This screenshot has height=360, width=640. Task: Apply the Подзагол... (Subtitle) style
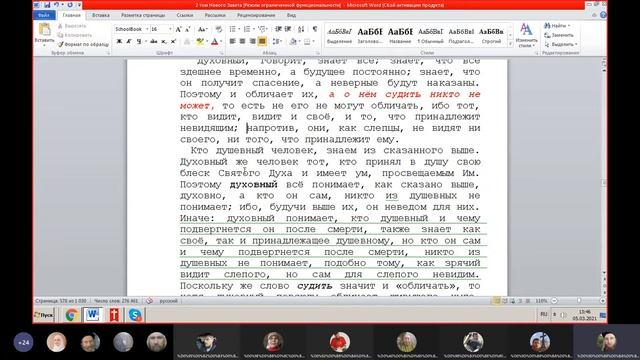(x=461, y=35)
